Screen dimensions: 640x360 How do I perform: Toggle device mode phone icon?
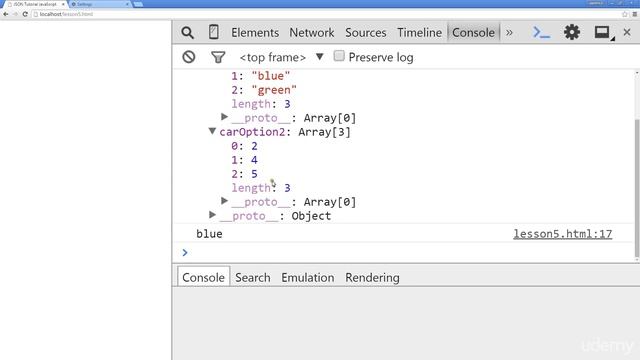pos(213,32)
